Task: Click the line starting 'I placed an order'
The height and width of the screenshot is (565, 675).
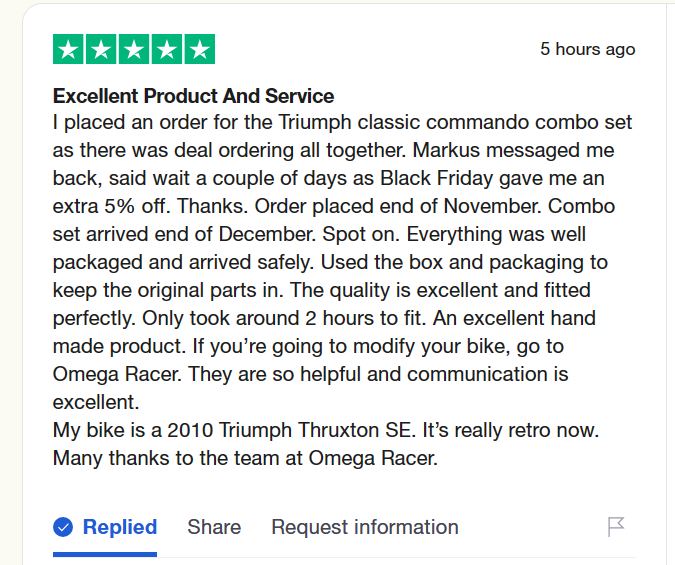Action: 342,122
